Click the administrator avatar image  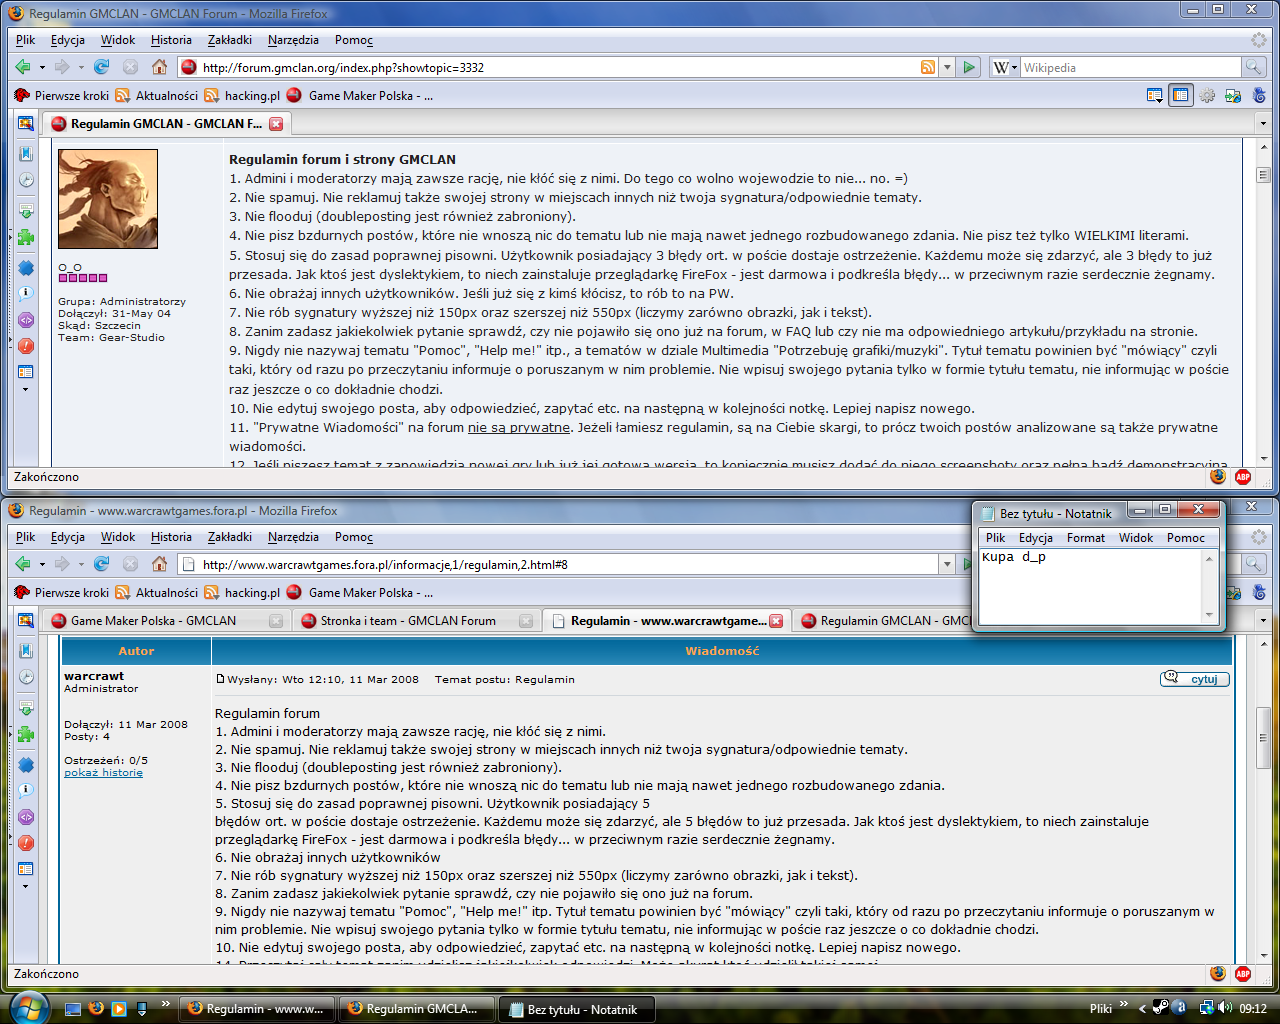(108, 199)
